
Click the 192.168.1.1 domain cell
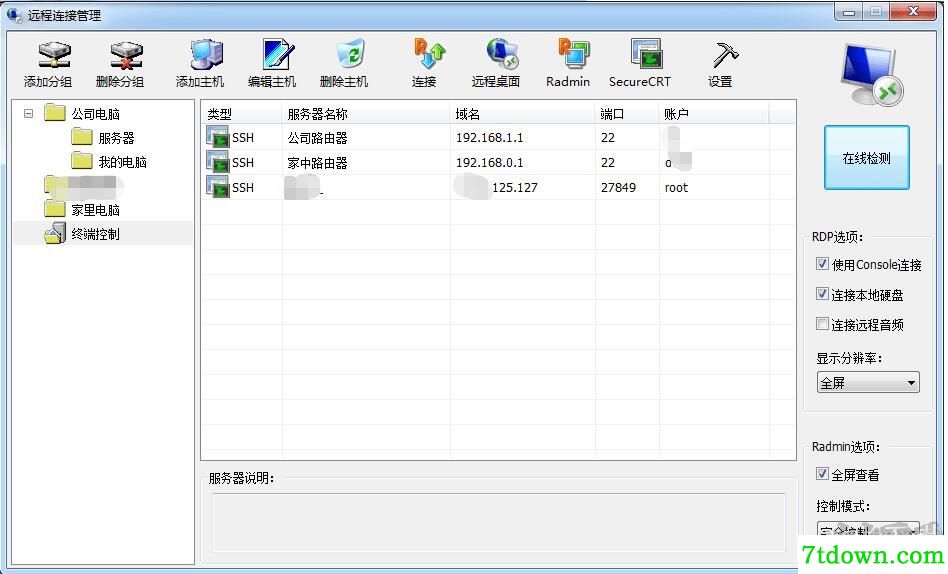(x=490, y=138)
